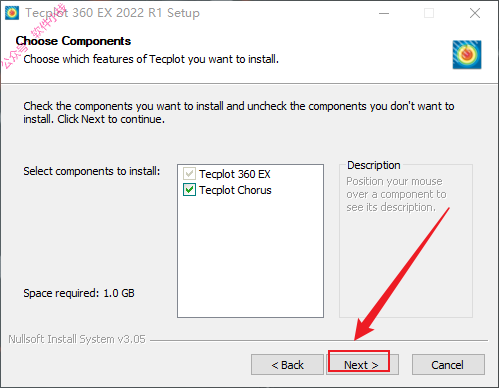Click the Nullsoft Install System v3.05 text
This screenshot has width=499, height=388.
pos(77,339)
